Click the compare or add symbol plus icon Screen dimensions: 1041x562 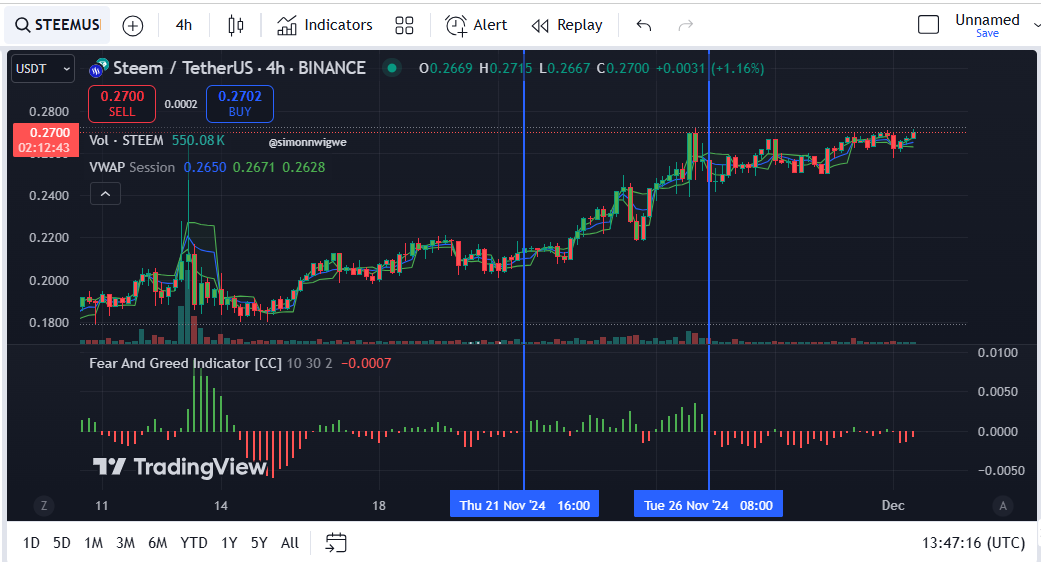point(133,26)
